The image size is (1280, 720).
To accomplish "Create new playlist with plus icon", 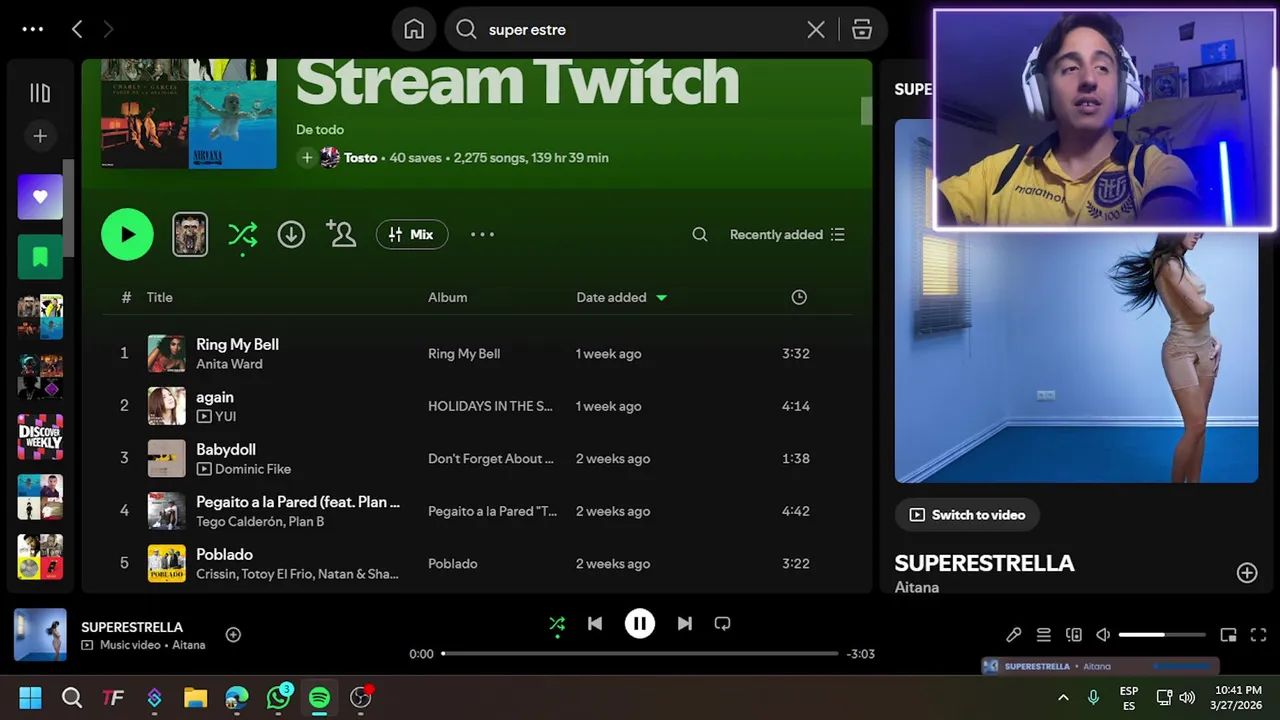I will pos(40,136).
